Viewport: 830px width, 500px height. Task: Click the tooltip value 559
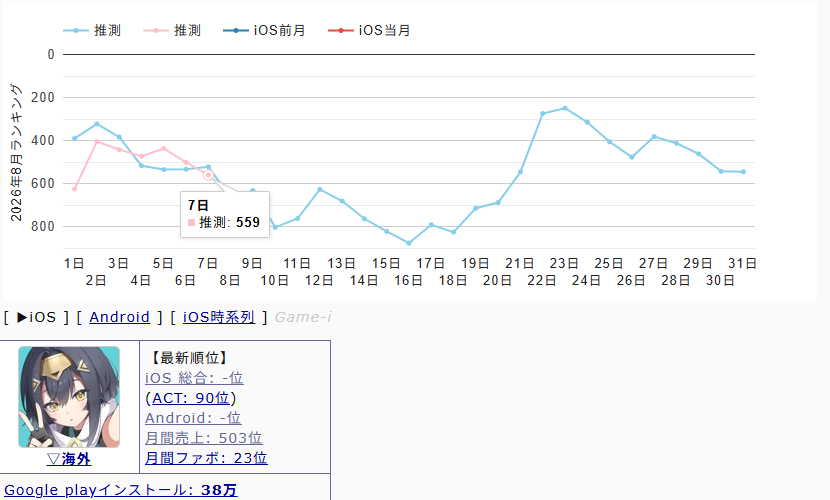[248, 222]
